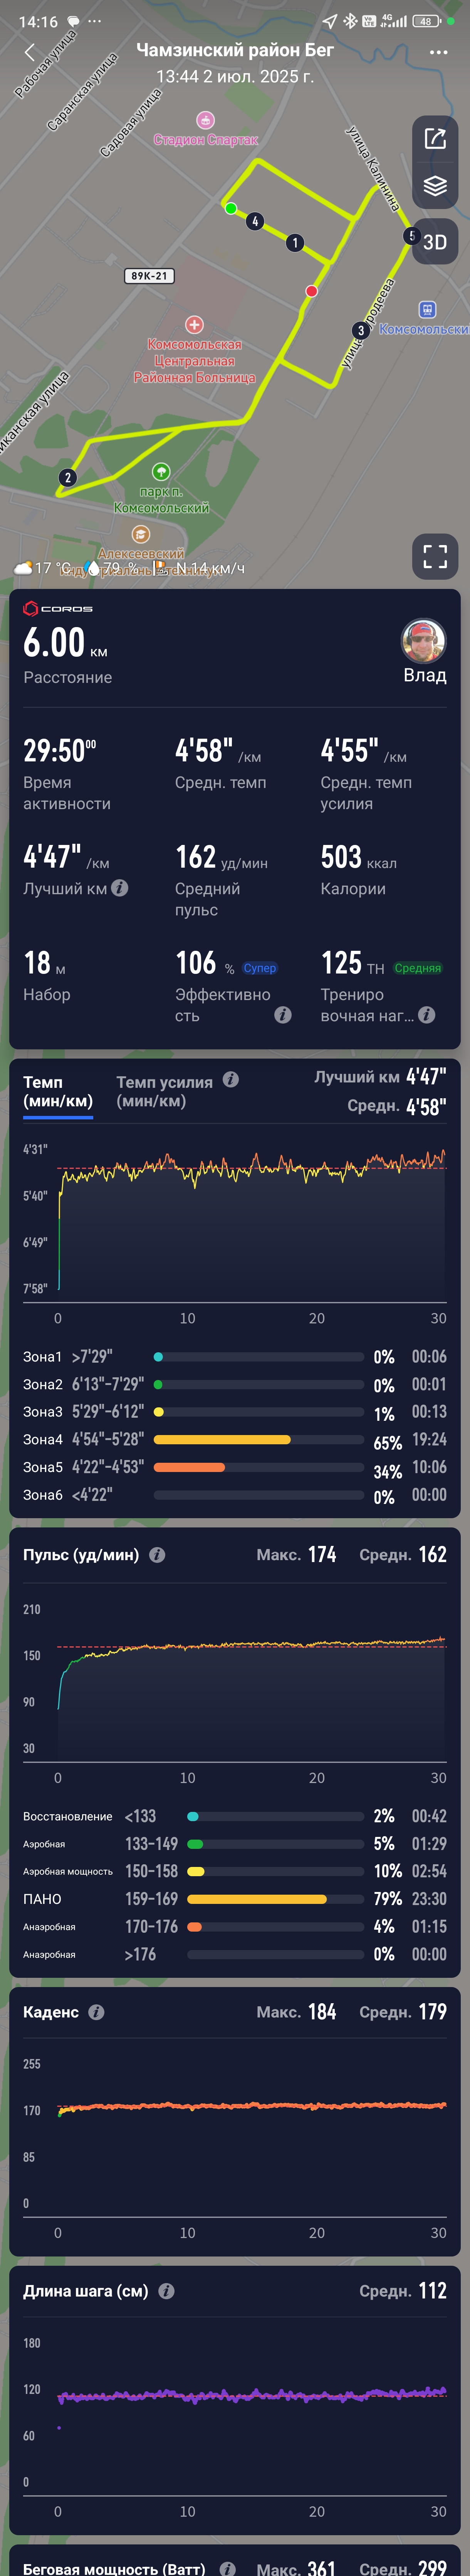Switch the map to 3D view
This screenshot has height=2576, width=470.
[435, 242]
